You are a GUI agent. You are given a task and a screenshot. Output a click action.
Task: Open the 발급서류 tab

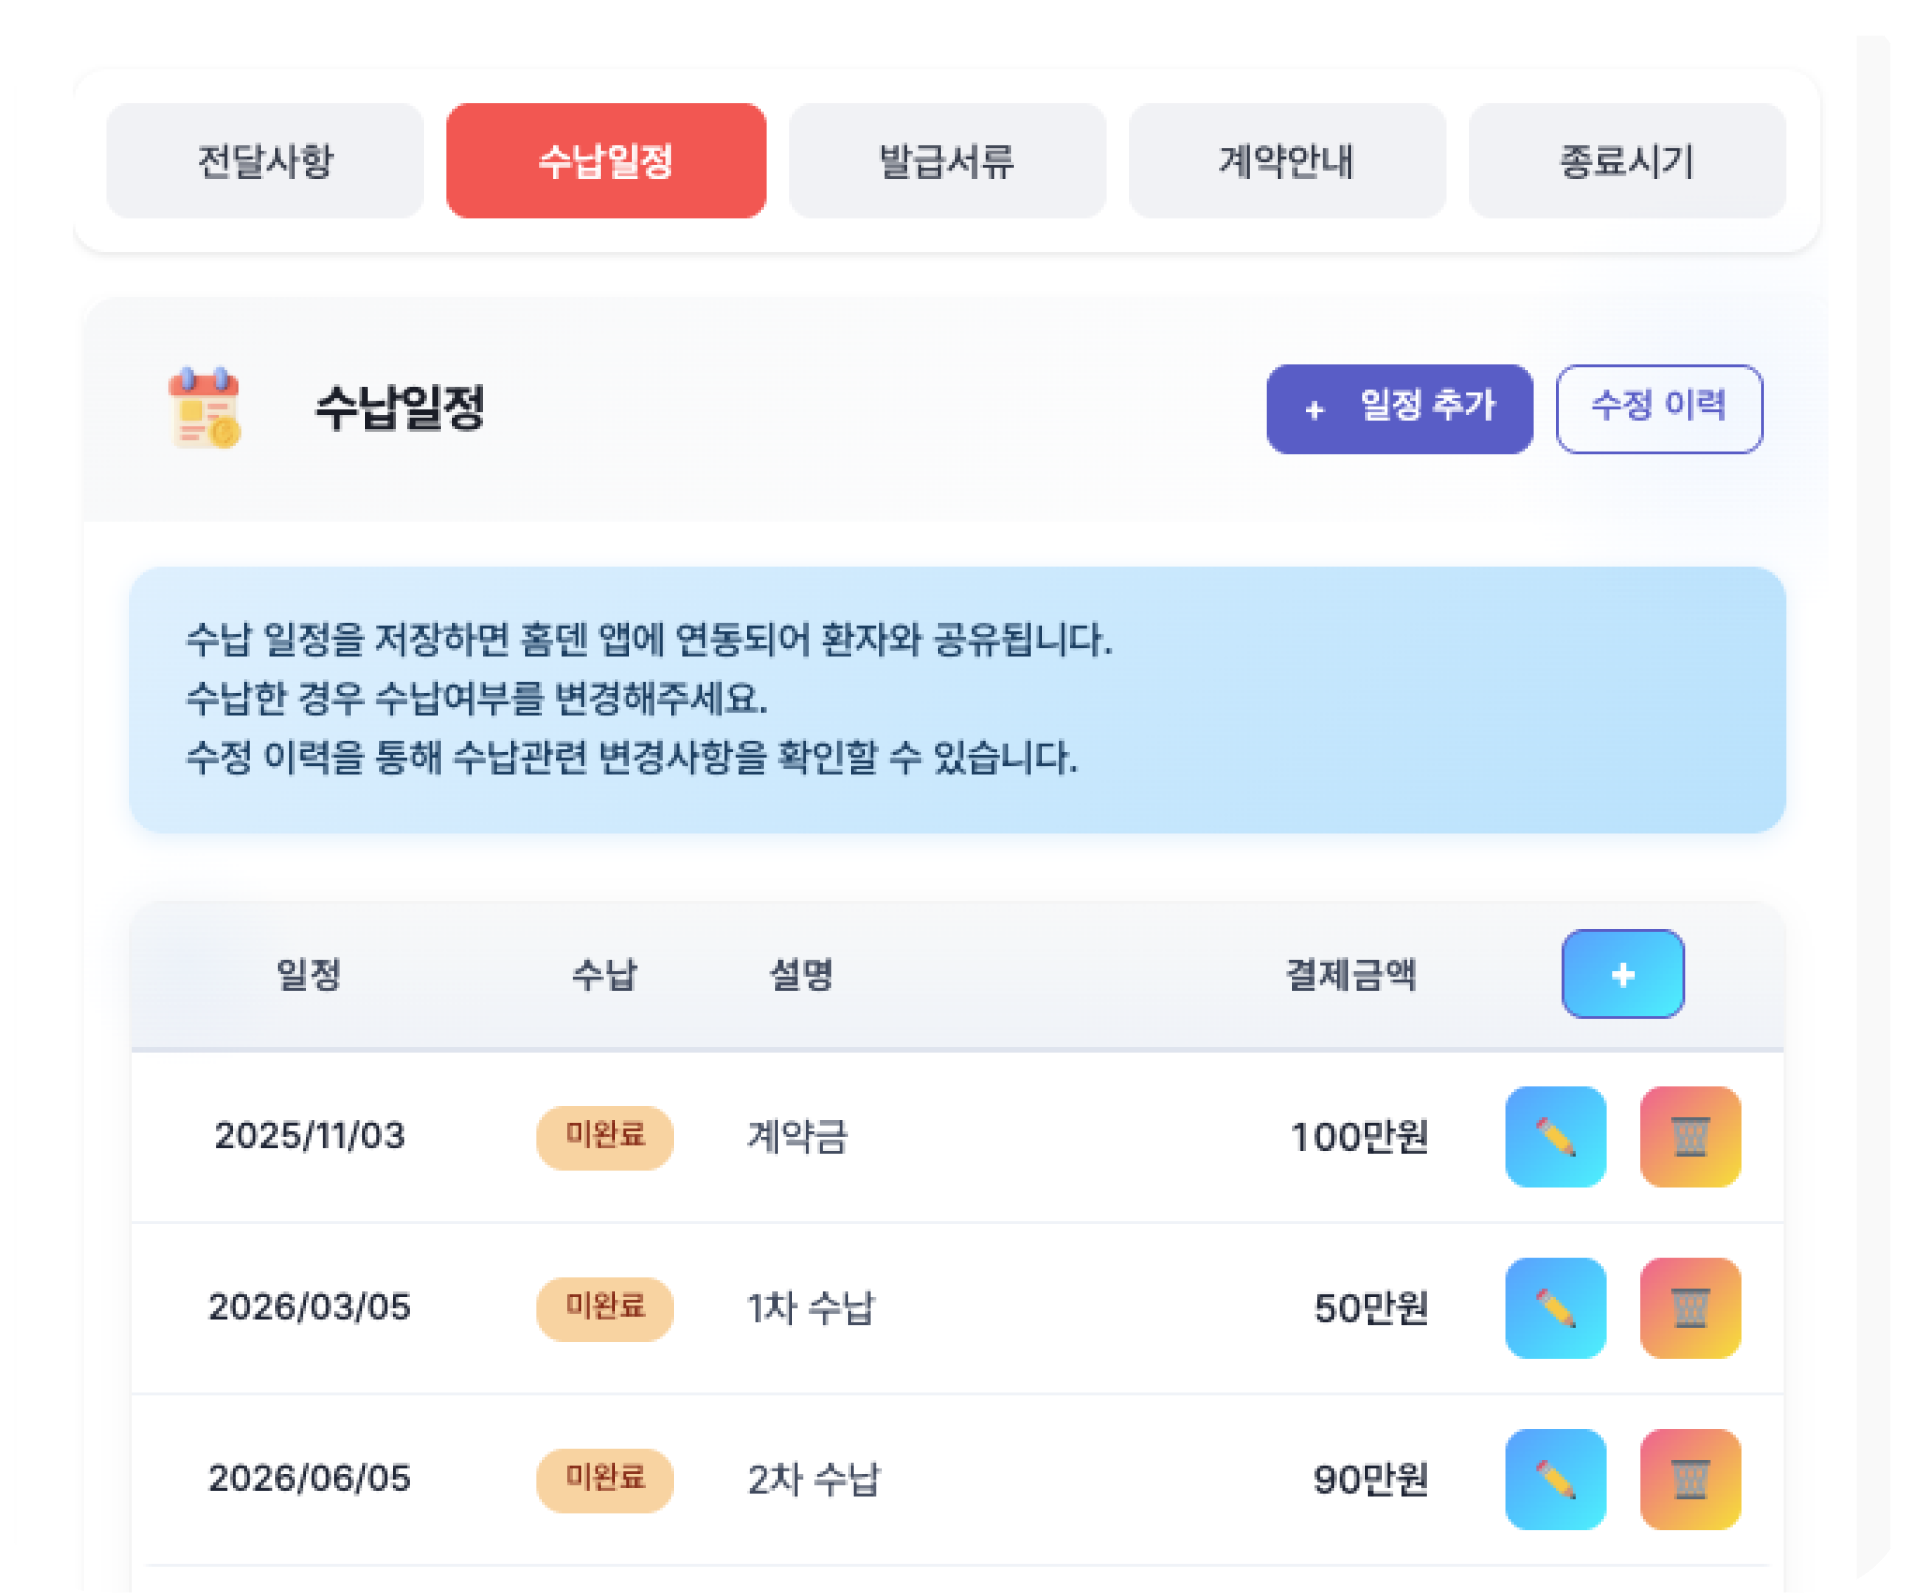click(946, 161)
